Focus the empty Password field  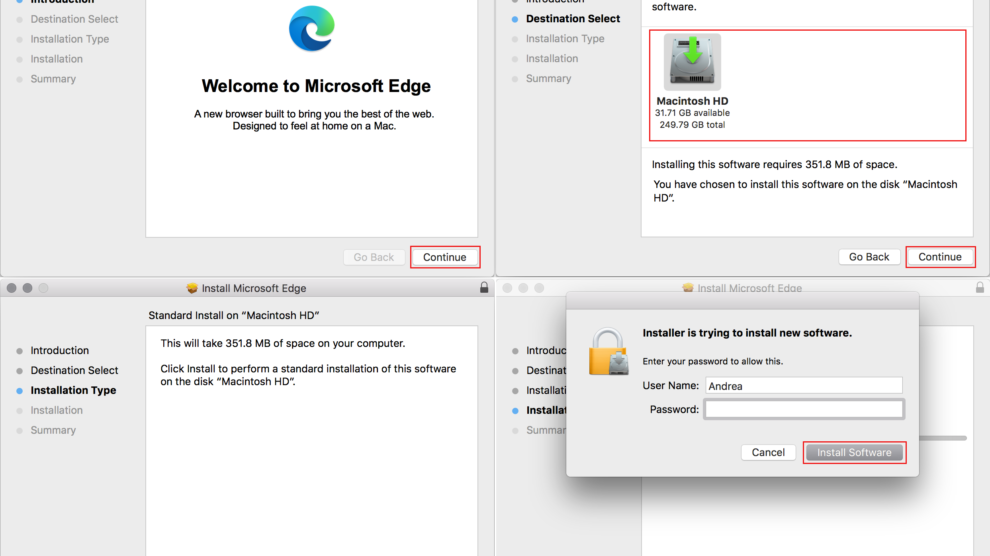click(x=804, y=410)
